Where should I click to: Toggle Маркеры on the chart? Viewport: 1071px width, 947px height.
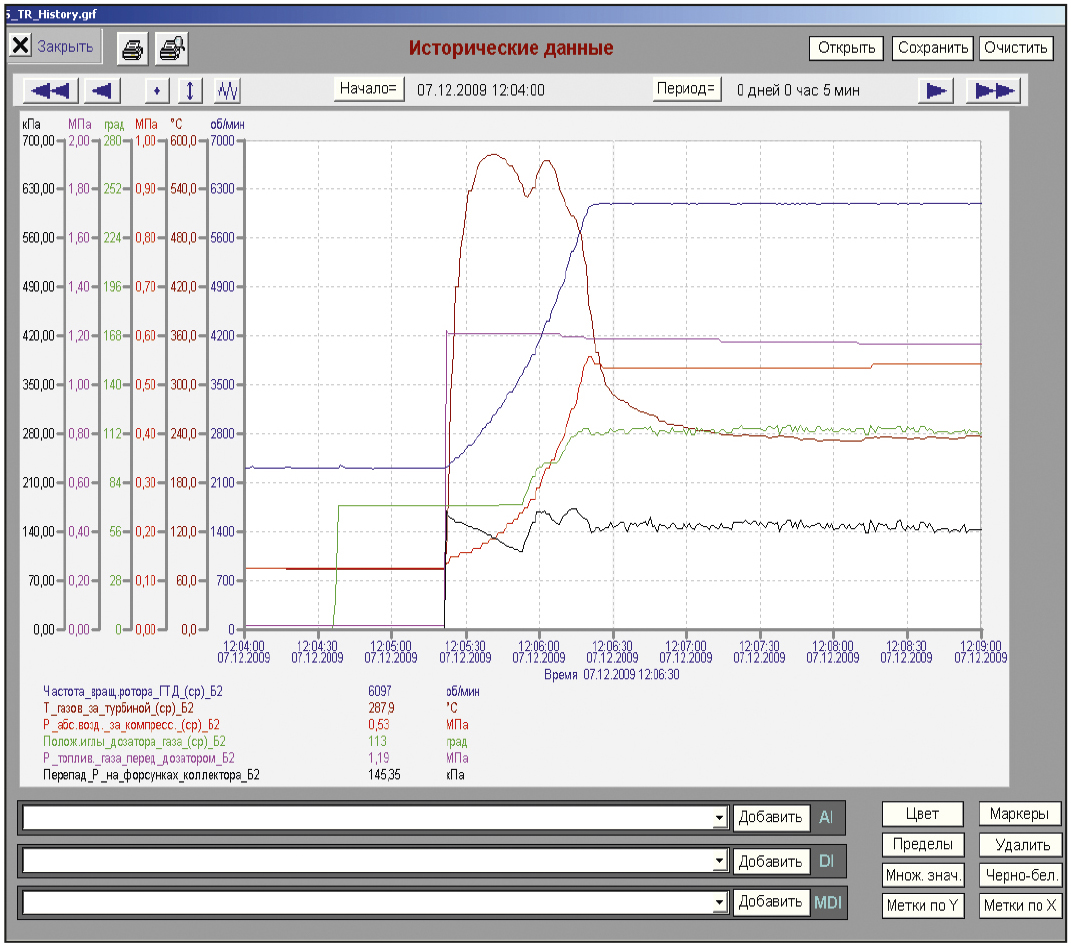coord(1019,814)
